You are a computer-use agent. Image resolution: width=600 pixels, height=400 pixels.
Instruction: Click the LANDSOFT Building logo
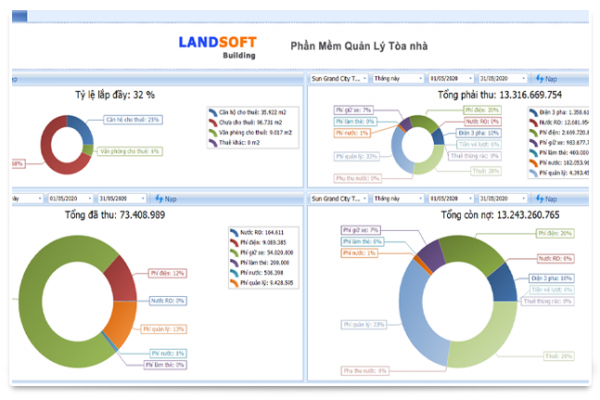[x=217, y=47]
